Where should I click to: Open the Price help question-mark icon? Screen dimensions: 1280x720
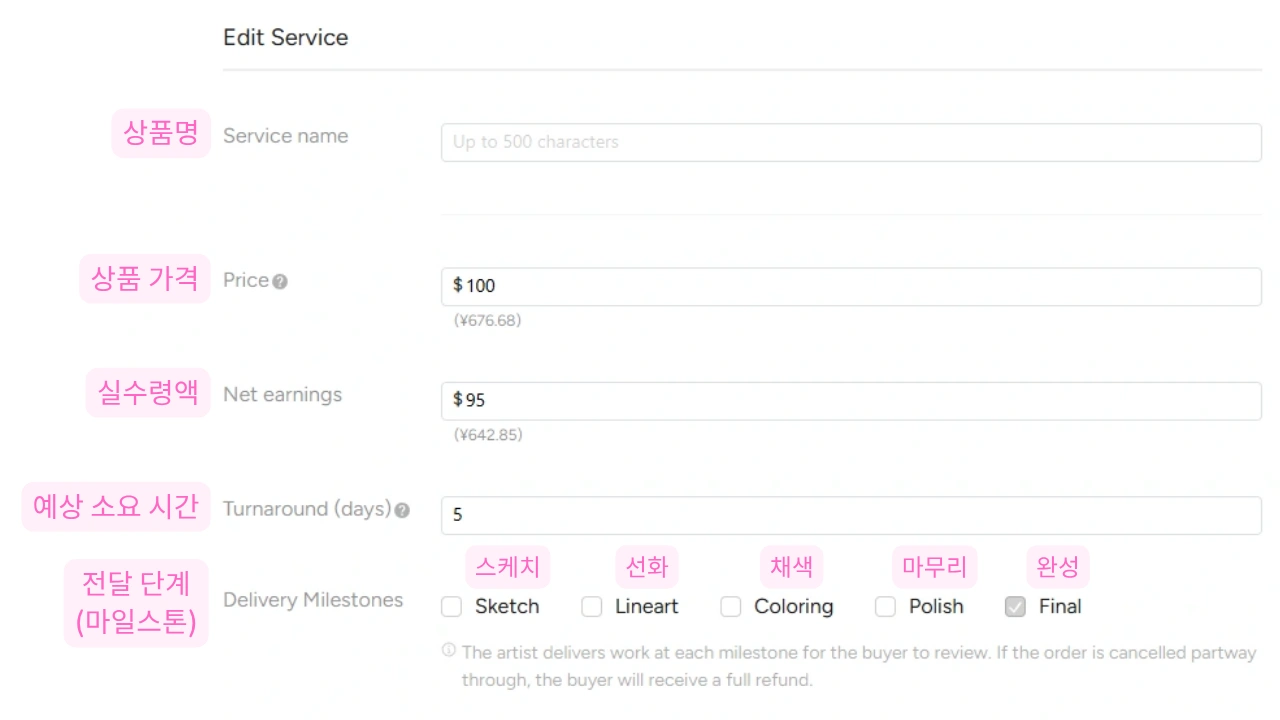(280, 282)
